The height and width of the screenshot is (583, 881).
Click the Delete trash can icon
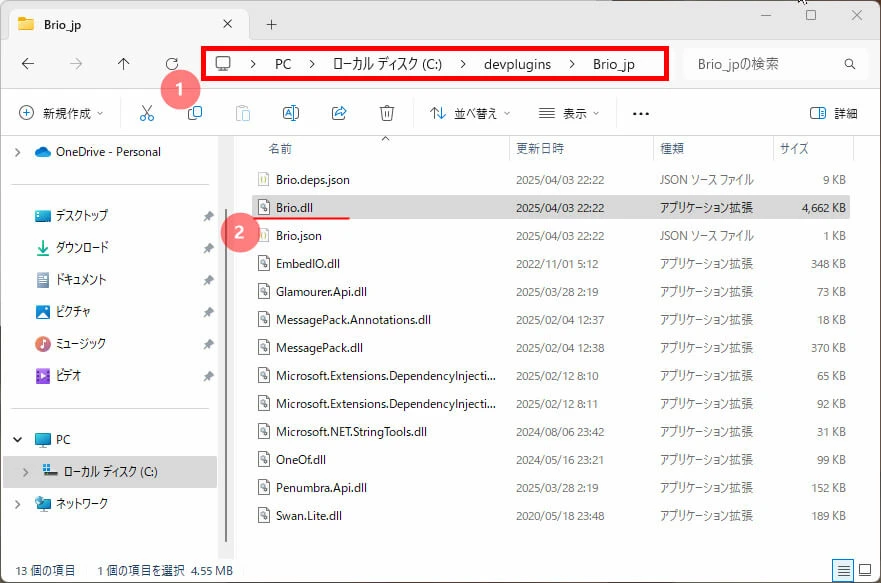pos(387,113)
